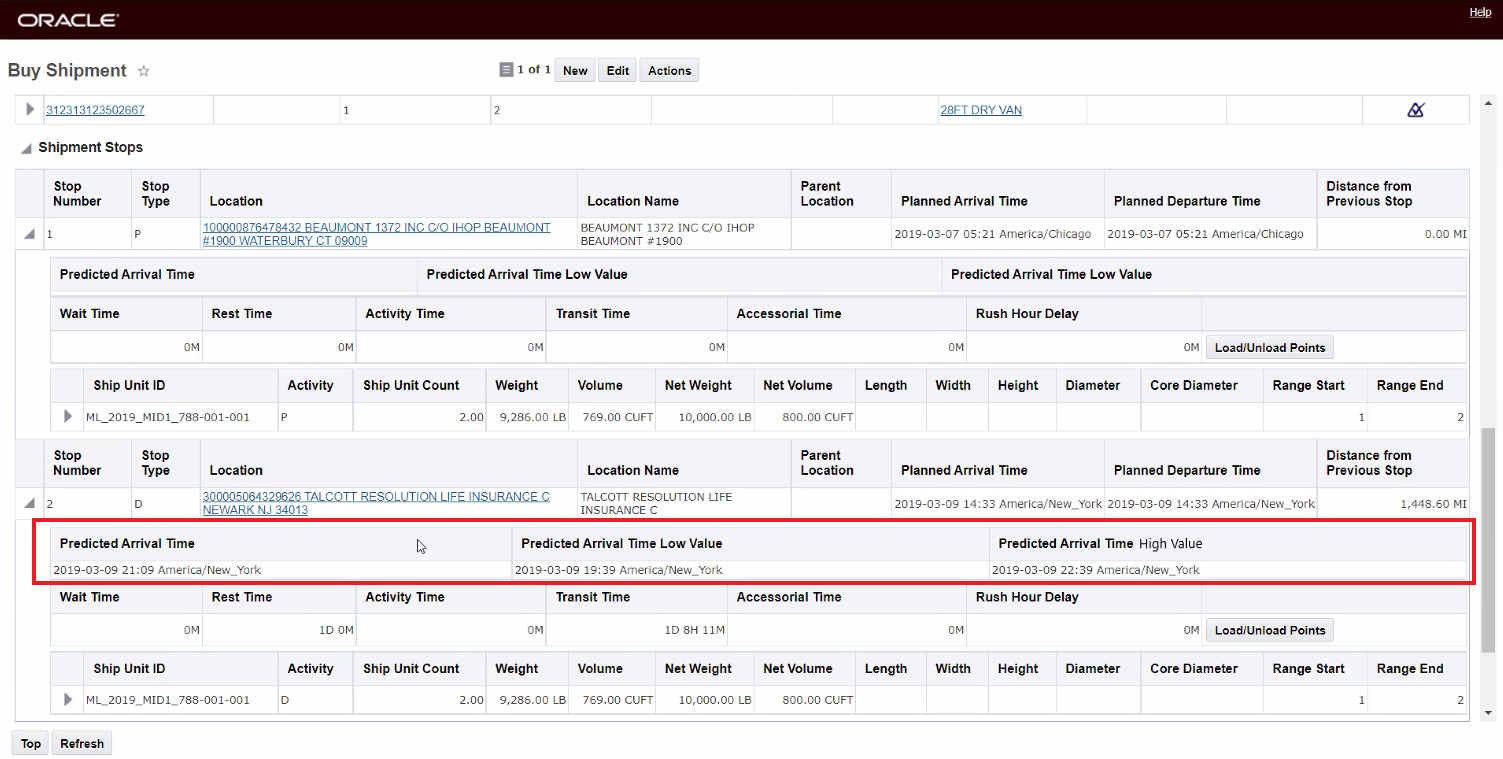Viewport: 1503px width, 759px height.
Task: Collapse stop number 1 details
Action: pos(30,234)
